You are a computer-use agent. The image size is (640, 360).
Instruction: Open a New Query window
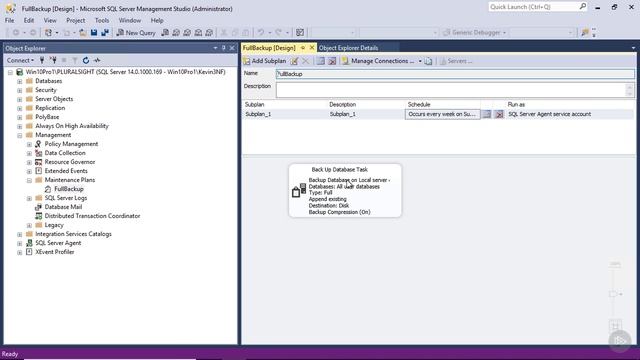click(x=136, y=33)
